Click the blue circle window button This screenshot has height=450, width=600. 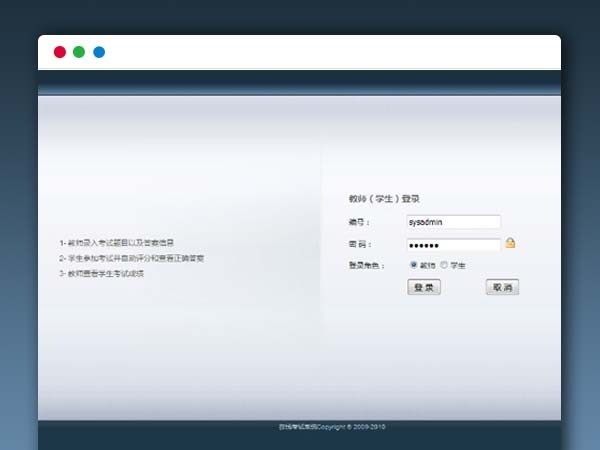point(99,52)
